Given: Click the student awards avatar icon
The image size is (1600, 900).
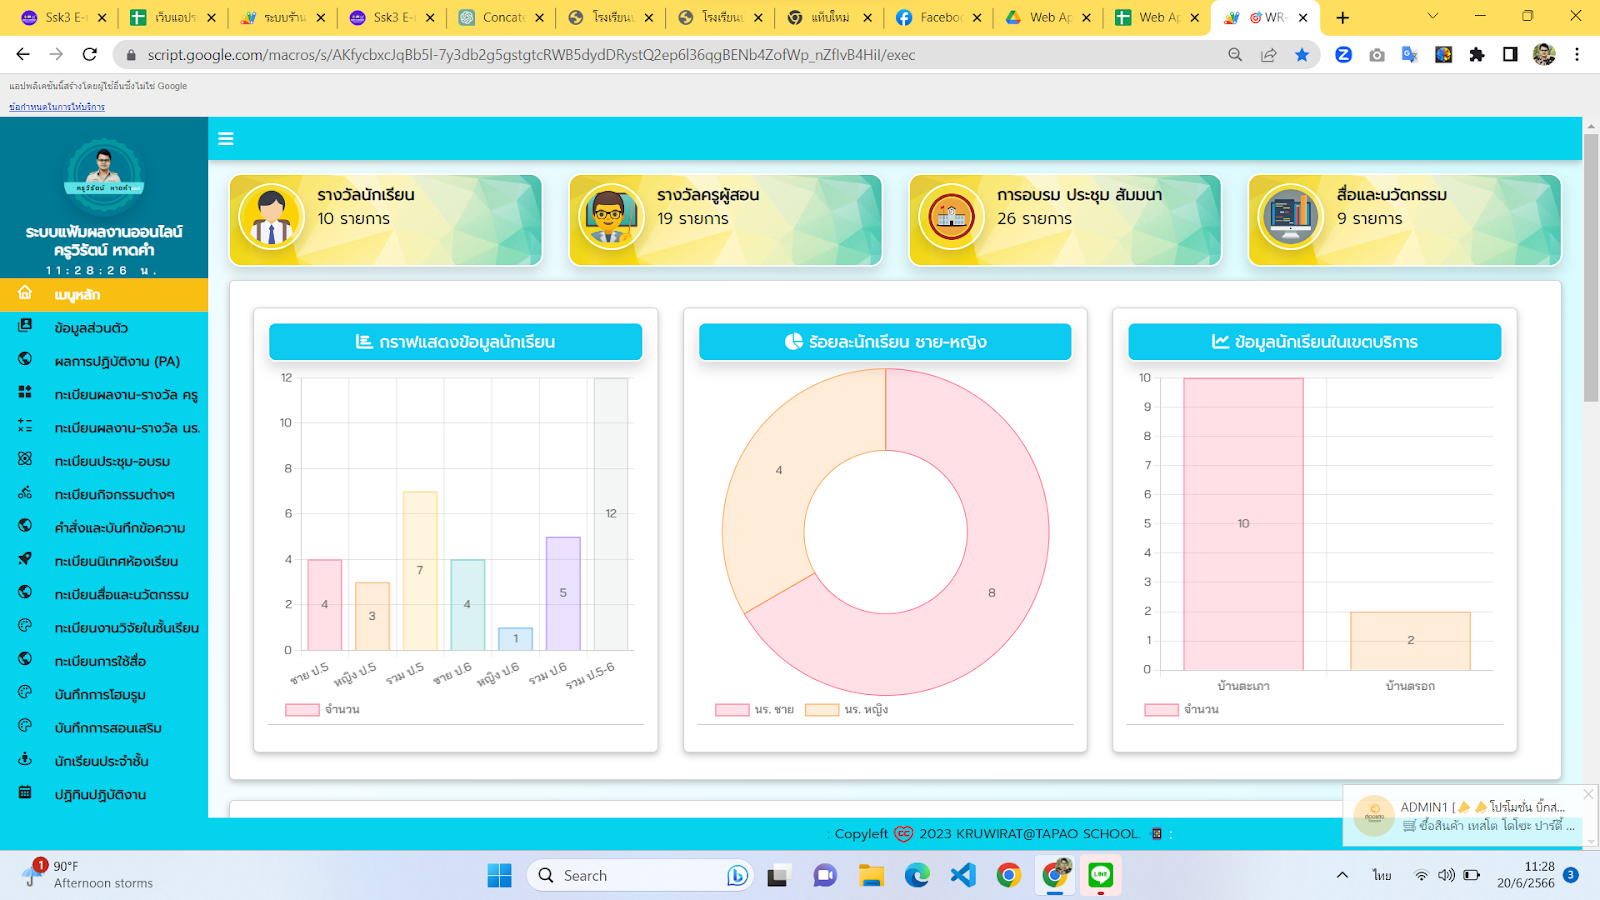Looking at the screenshot, I should (271, 217).
